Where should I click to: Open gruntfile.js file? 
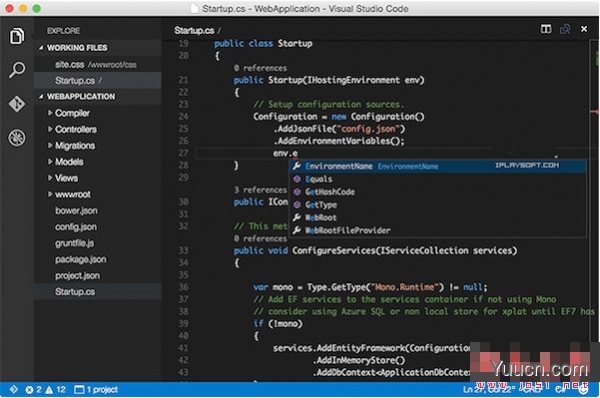(x=98, y=243)
